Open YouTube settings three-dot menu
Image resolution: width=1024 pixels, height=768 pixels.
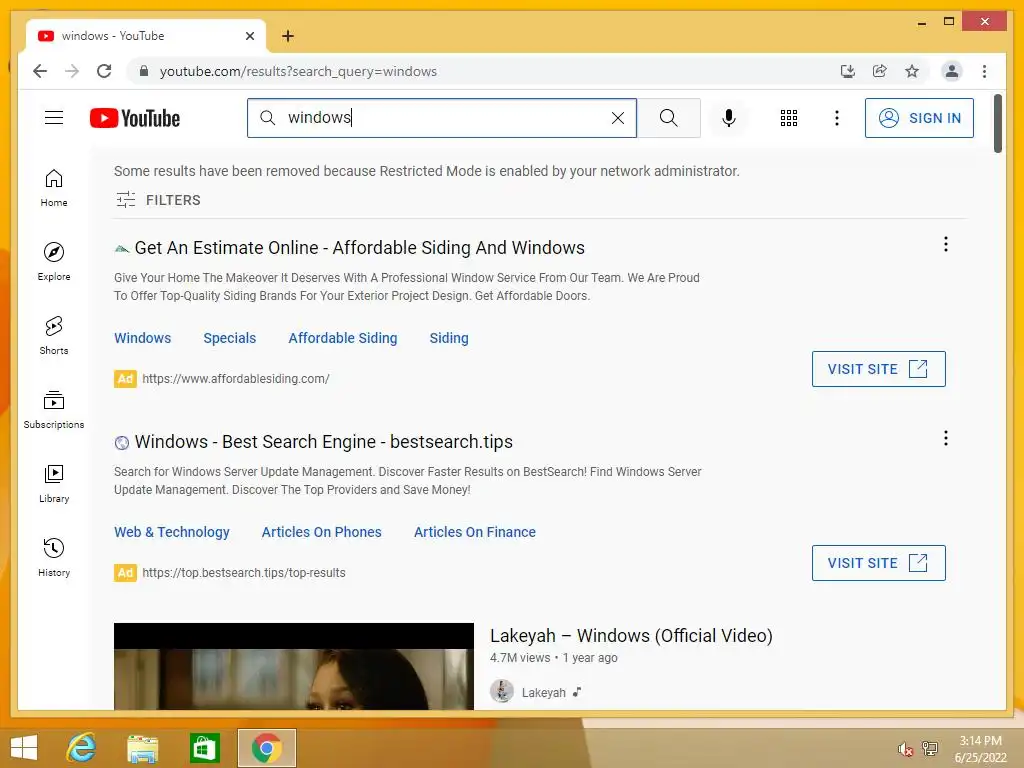836,118
